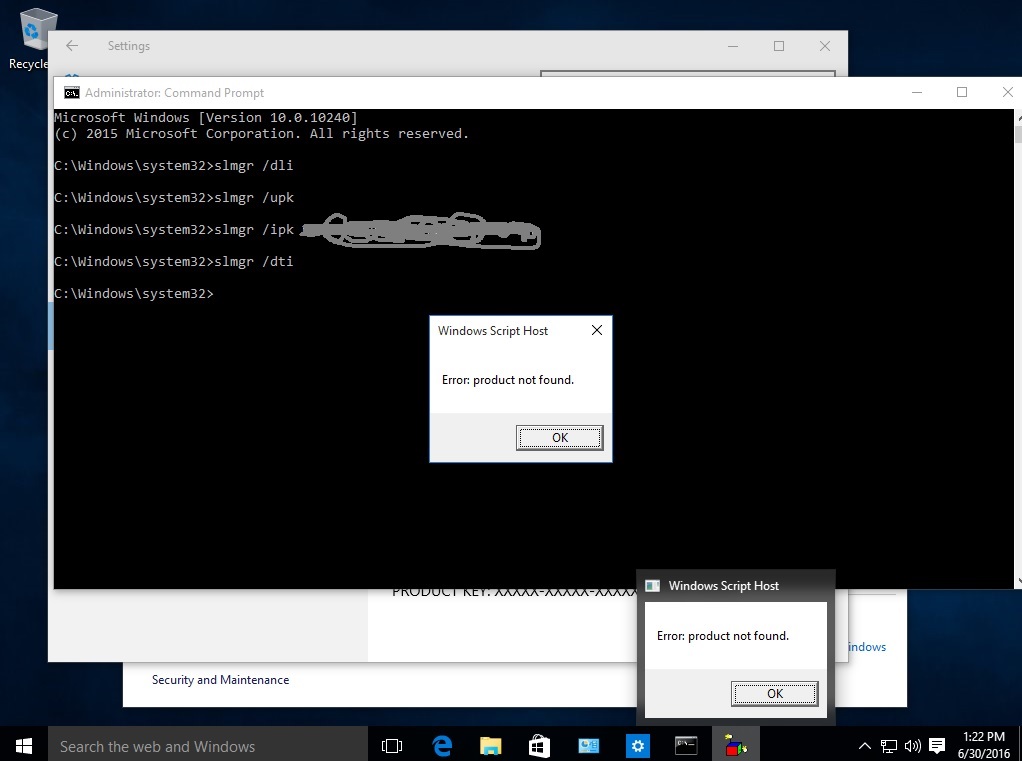Open the network status tray icon
This screenshot has width=1022, height=761.
pyautogui.click(x=888, y=746)
